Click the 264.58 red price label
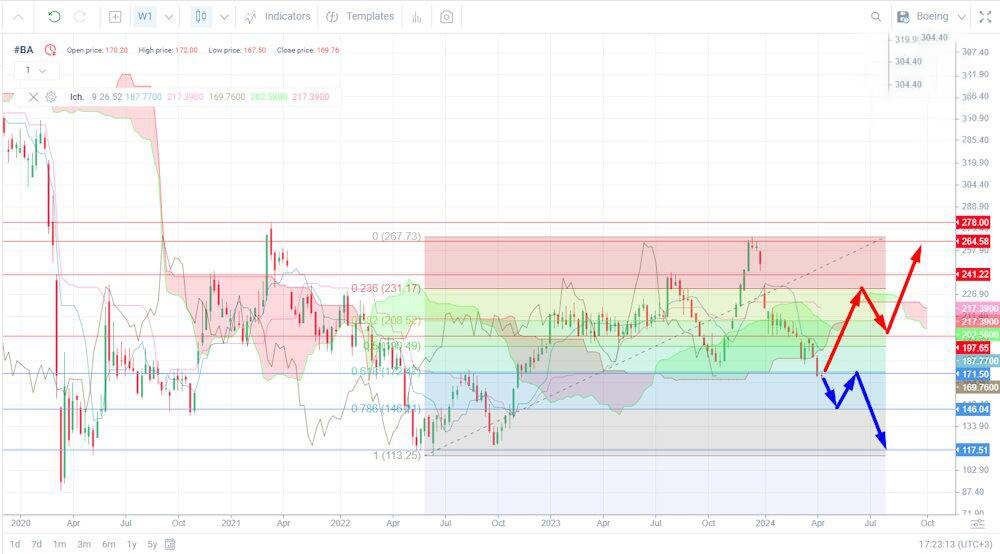The image size is (1000, 554). pyautogui.click(x=974, y=241)
